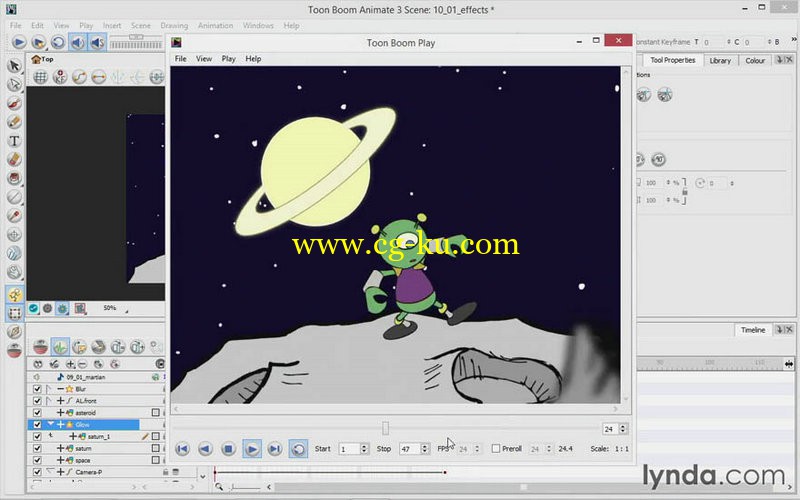This screenshot has height=500, width=800.
Task: Pick the Eraser tool
Action: pyautogui.click(x=14, y=160)
